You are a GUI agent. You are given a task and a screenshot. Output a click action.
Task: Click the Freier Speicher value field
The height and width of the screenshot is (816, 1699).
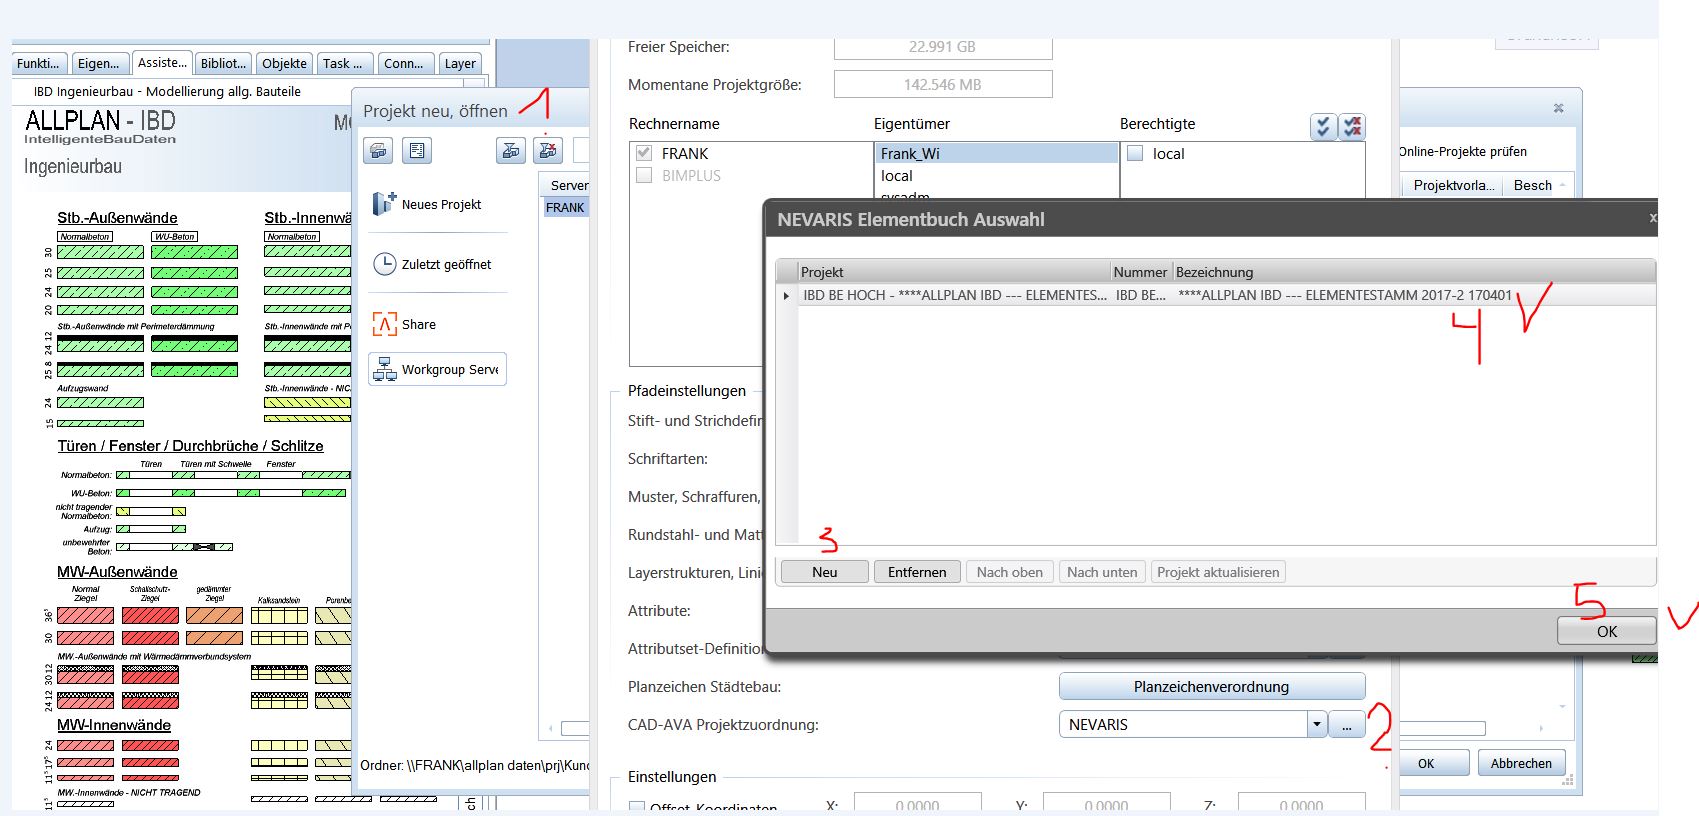click(943, 47)
